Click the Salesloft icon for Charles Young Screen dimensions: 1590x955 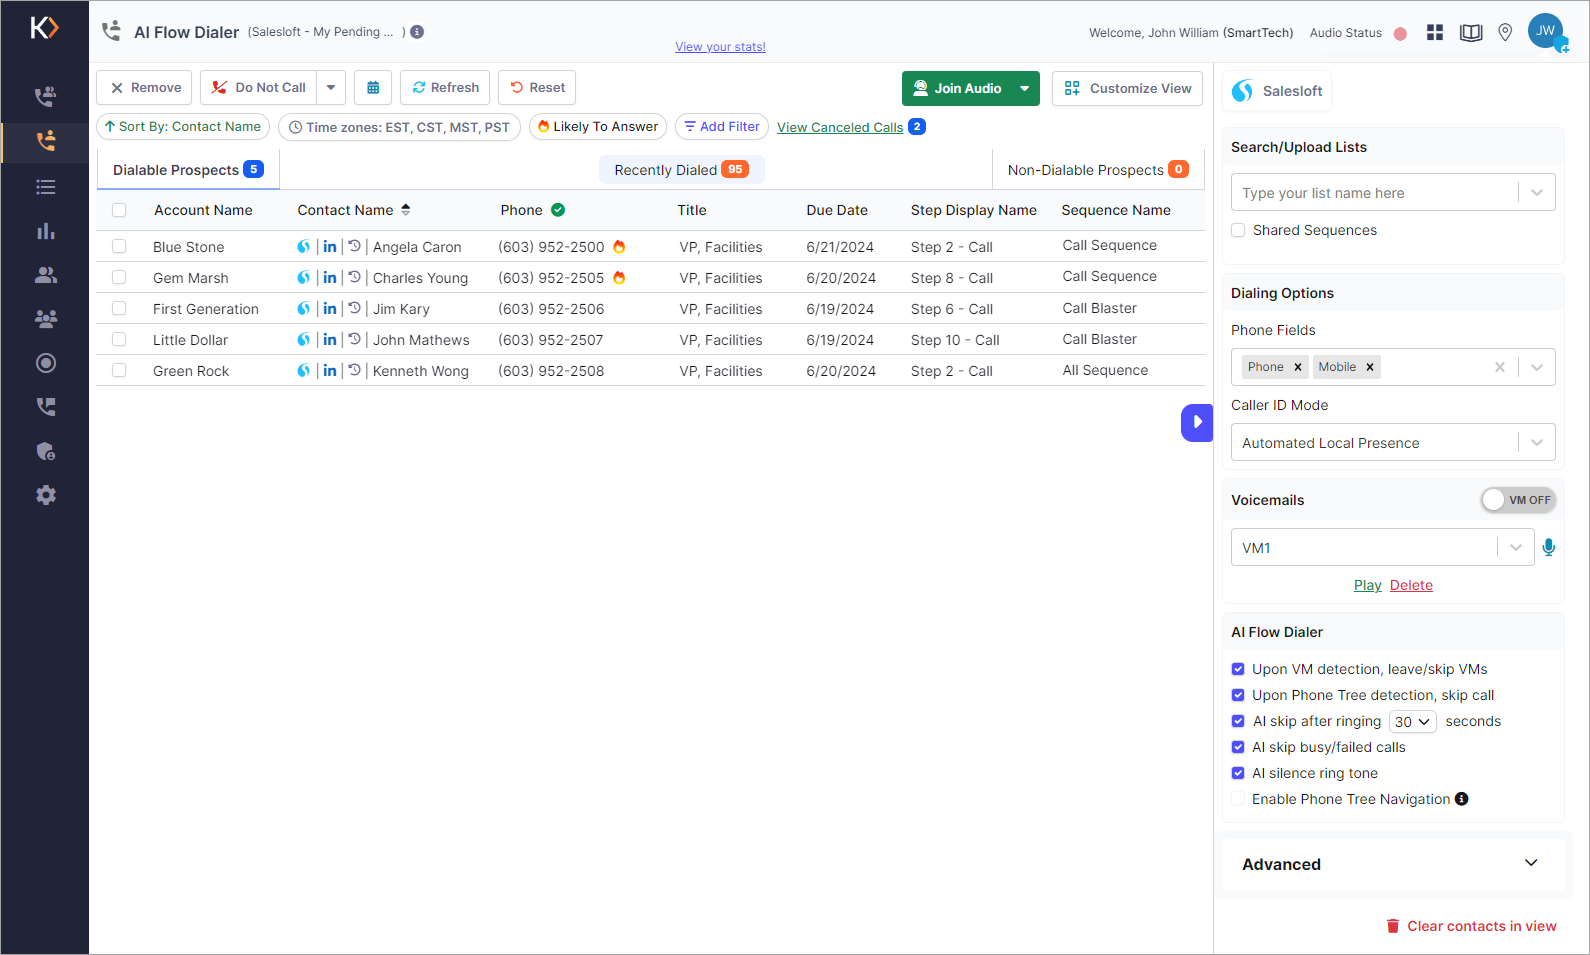tap(304, 277)
